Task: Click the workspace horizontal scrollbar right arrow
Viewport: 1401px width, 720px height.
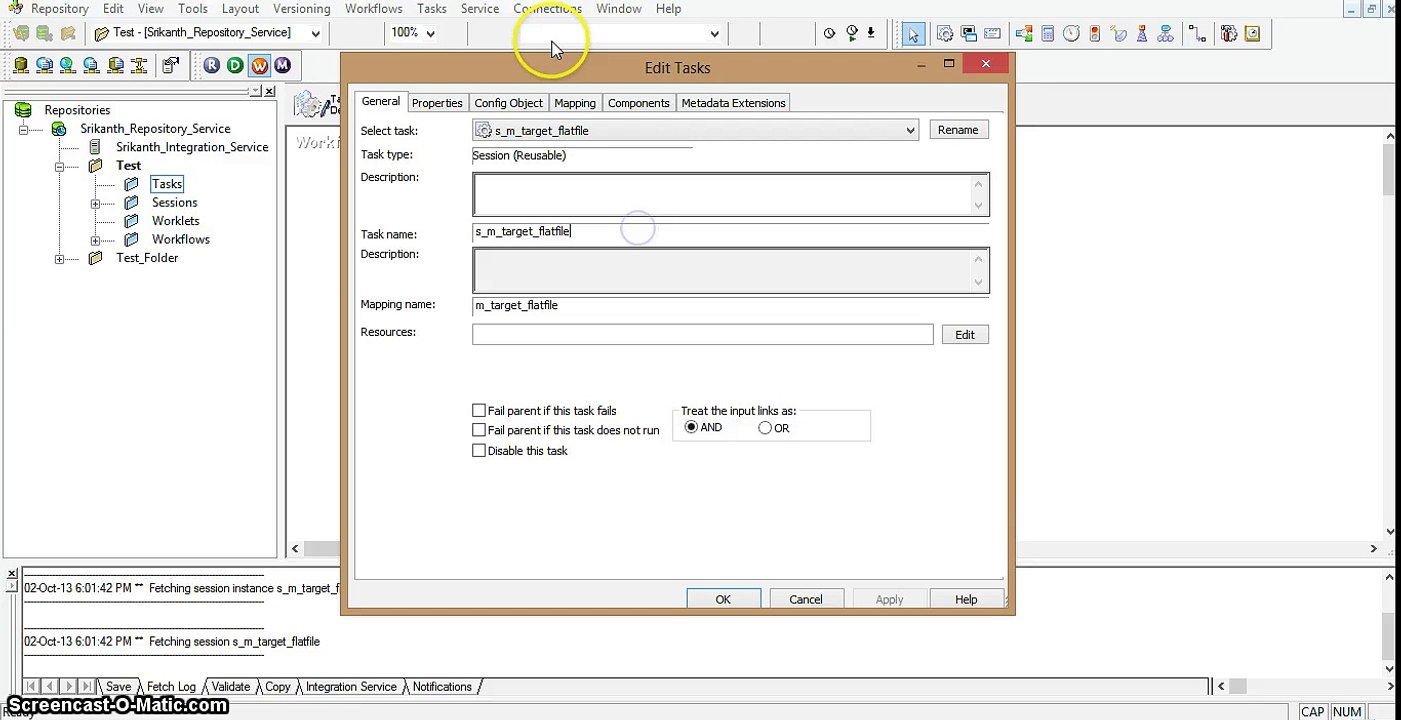Action: pos(1373,548)
